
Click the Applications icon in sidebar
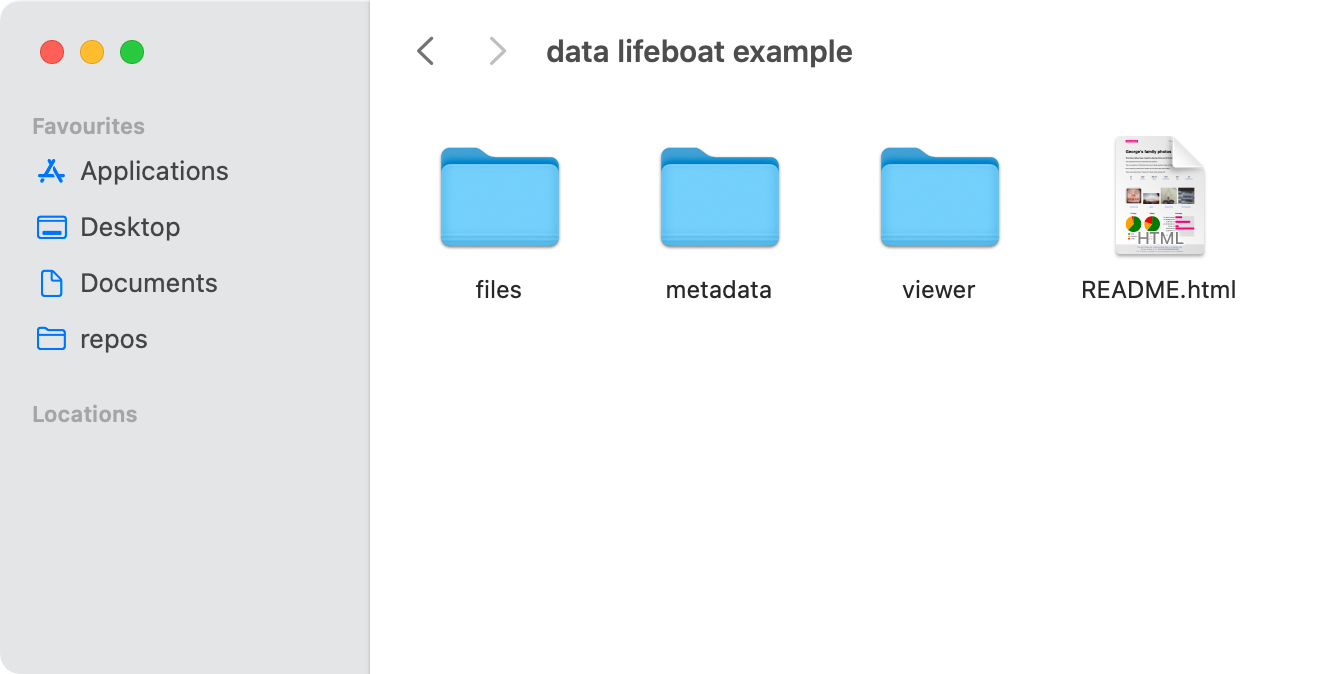pyautogui.click(x=51, y=172)
